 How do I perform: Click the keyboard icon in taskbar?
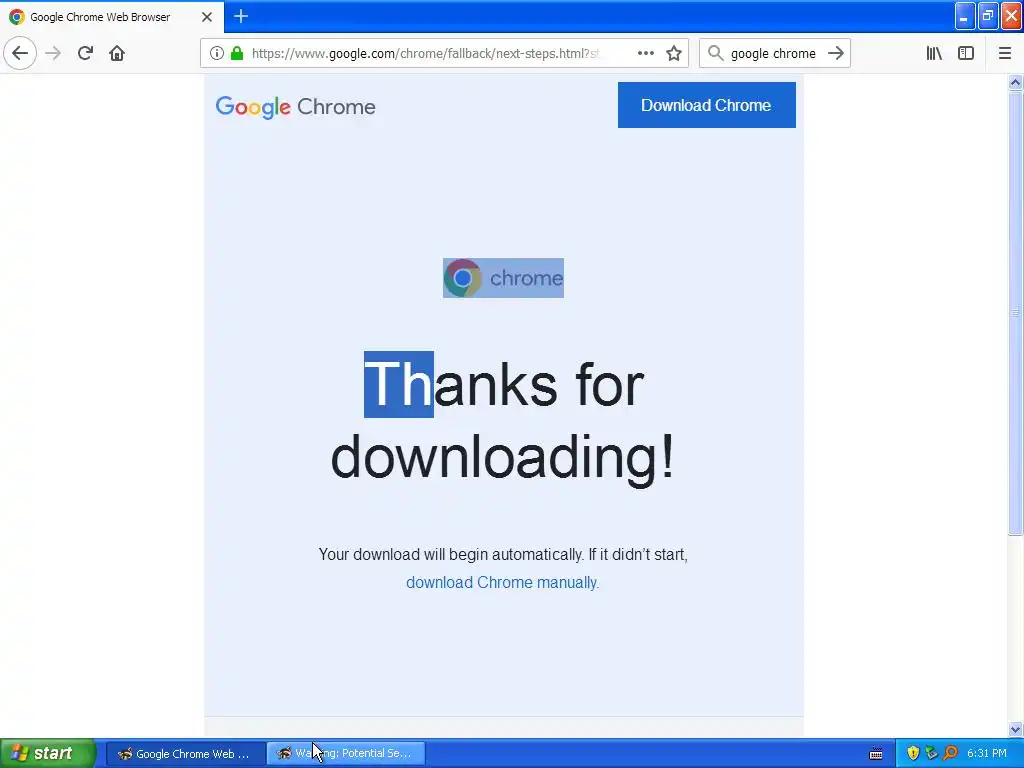pyautogui.click(x=876, y=754)
